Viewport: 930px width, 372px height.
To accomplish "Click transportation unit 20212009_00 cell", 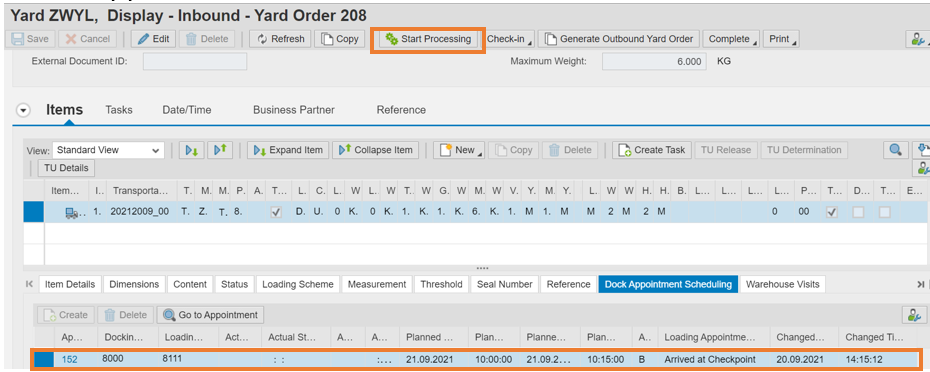I will [x=140, y=212].
